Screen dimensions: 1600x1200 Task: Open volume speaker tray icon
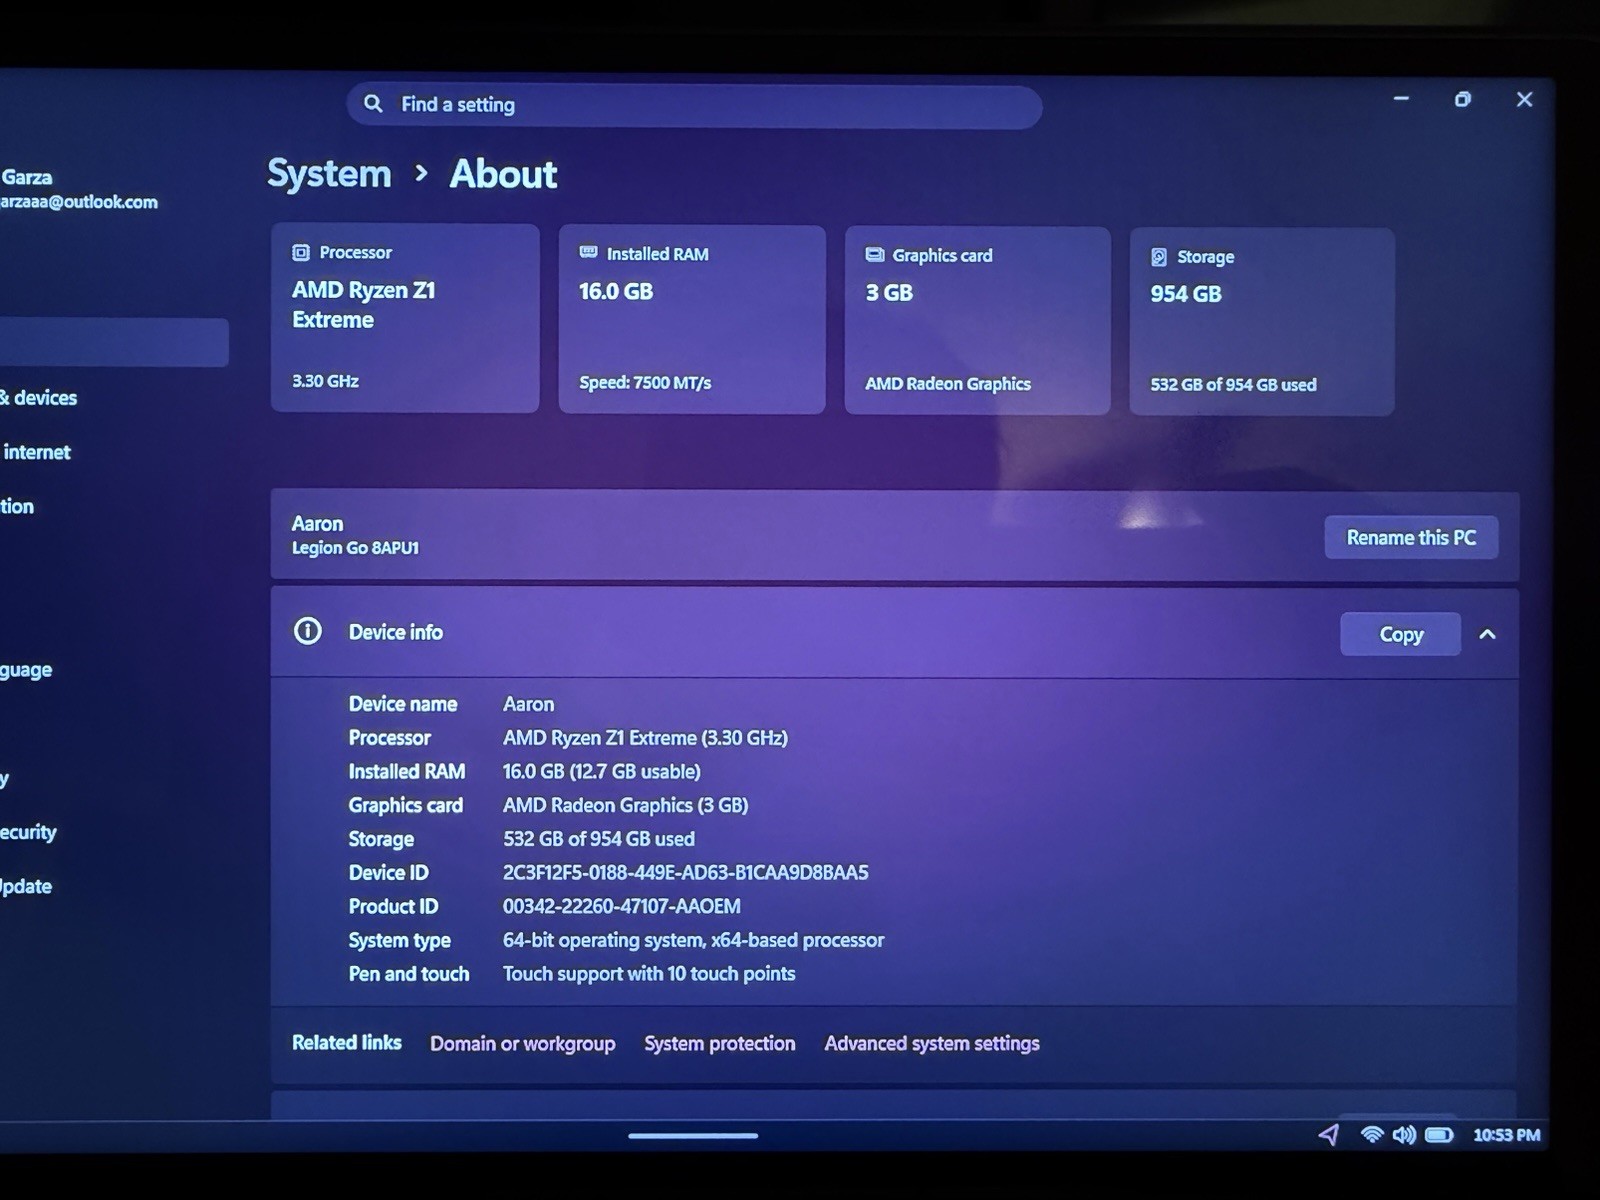point(1404,1134)
